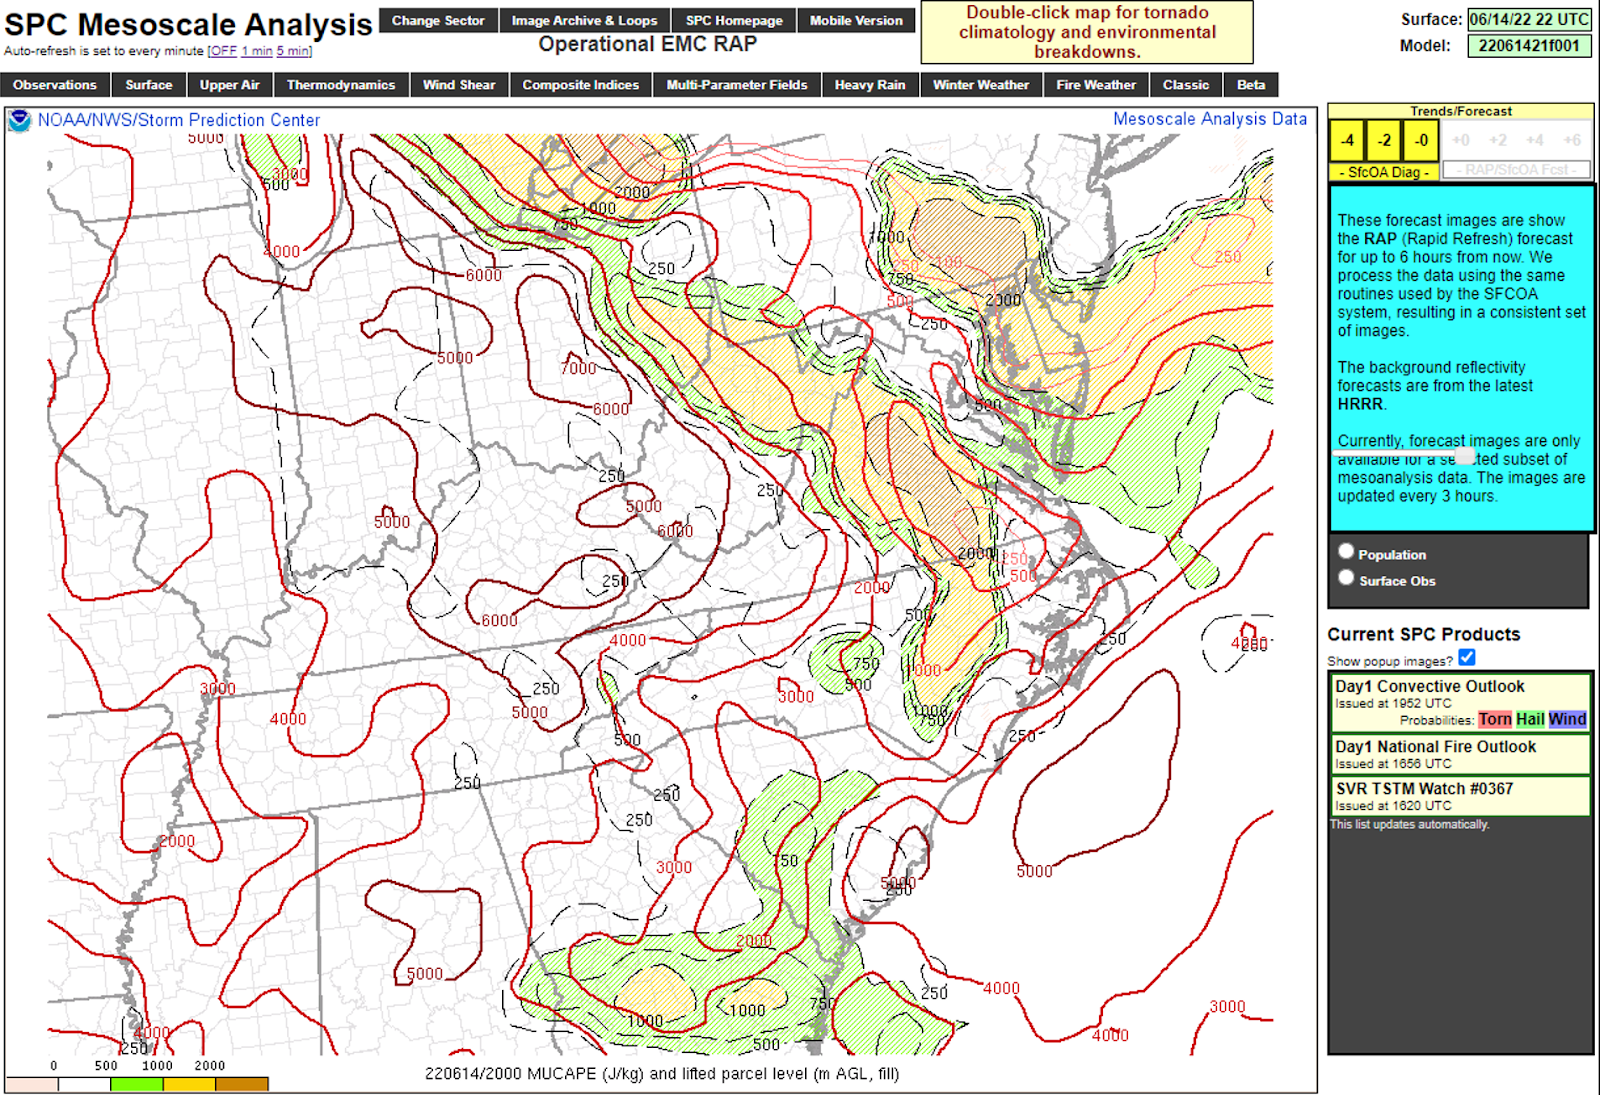Open the Day1 National Fire Outlook

click(x=1436, y=747)
